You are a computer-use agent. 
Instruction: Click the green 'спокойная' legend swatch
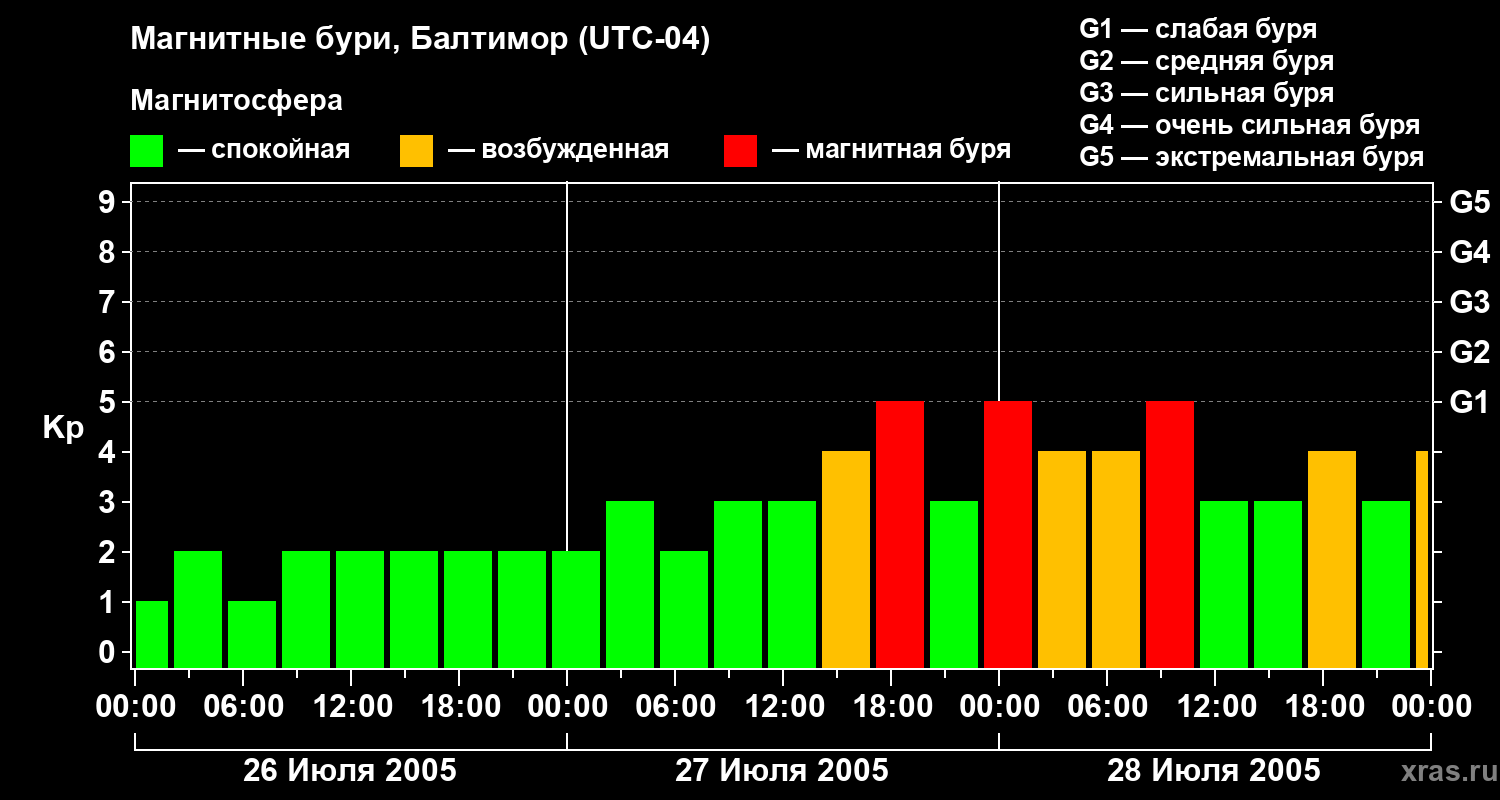[147, 151]
